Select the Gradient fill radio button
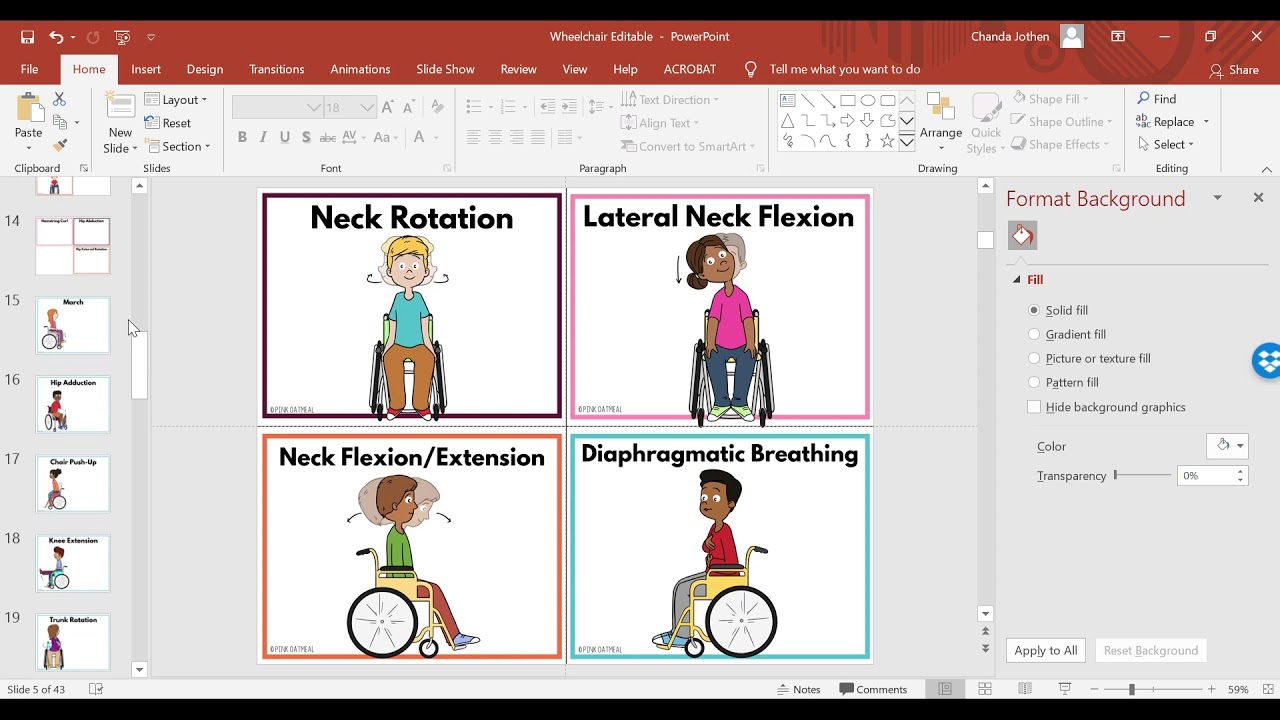The height and width of the screenshot is (720, 1280). click(x=1034, y=335)
